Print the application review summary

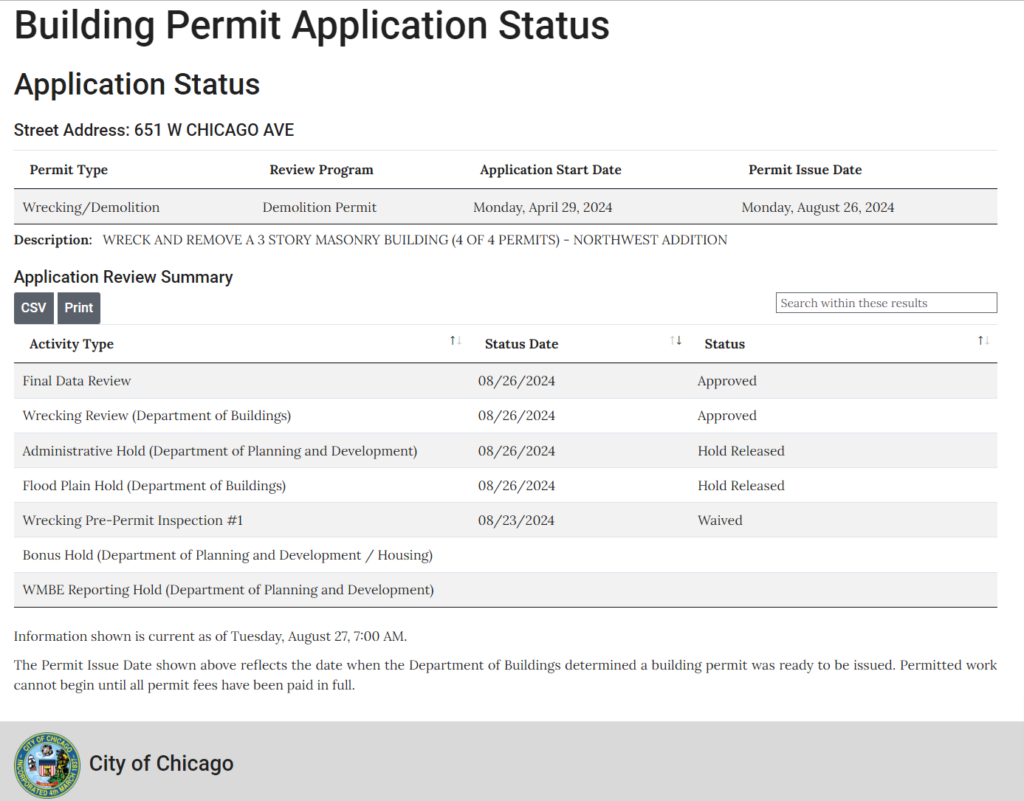coord(78,308)
